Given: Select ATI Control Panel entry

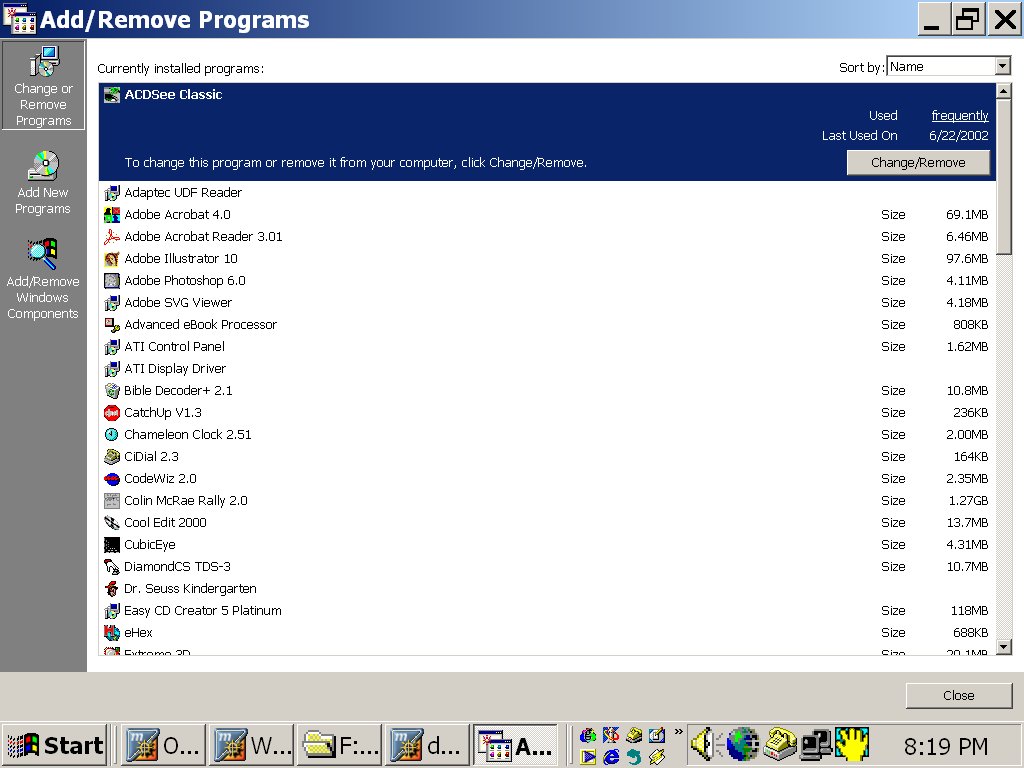Looking at the screenshot, I should pos(547,347).
